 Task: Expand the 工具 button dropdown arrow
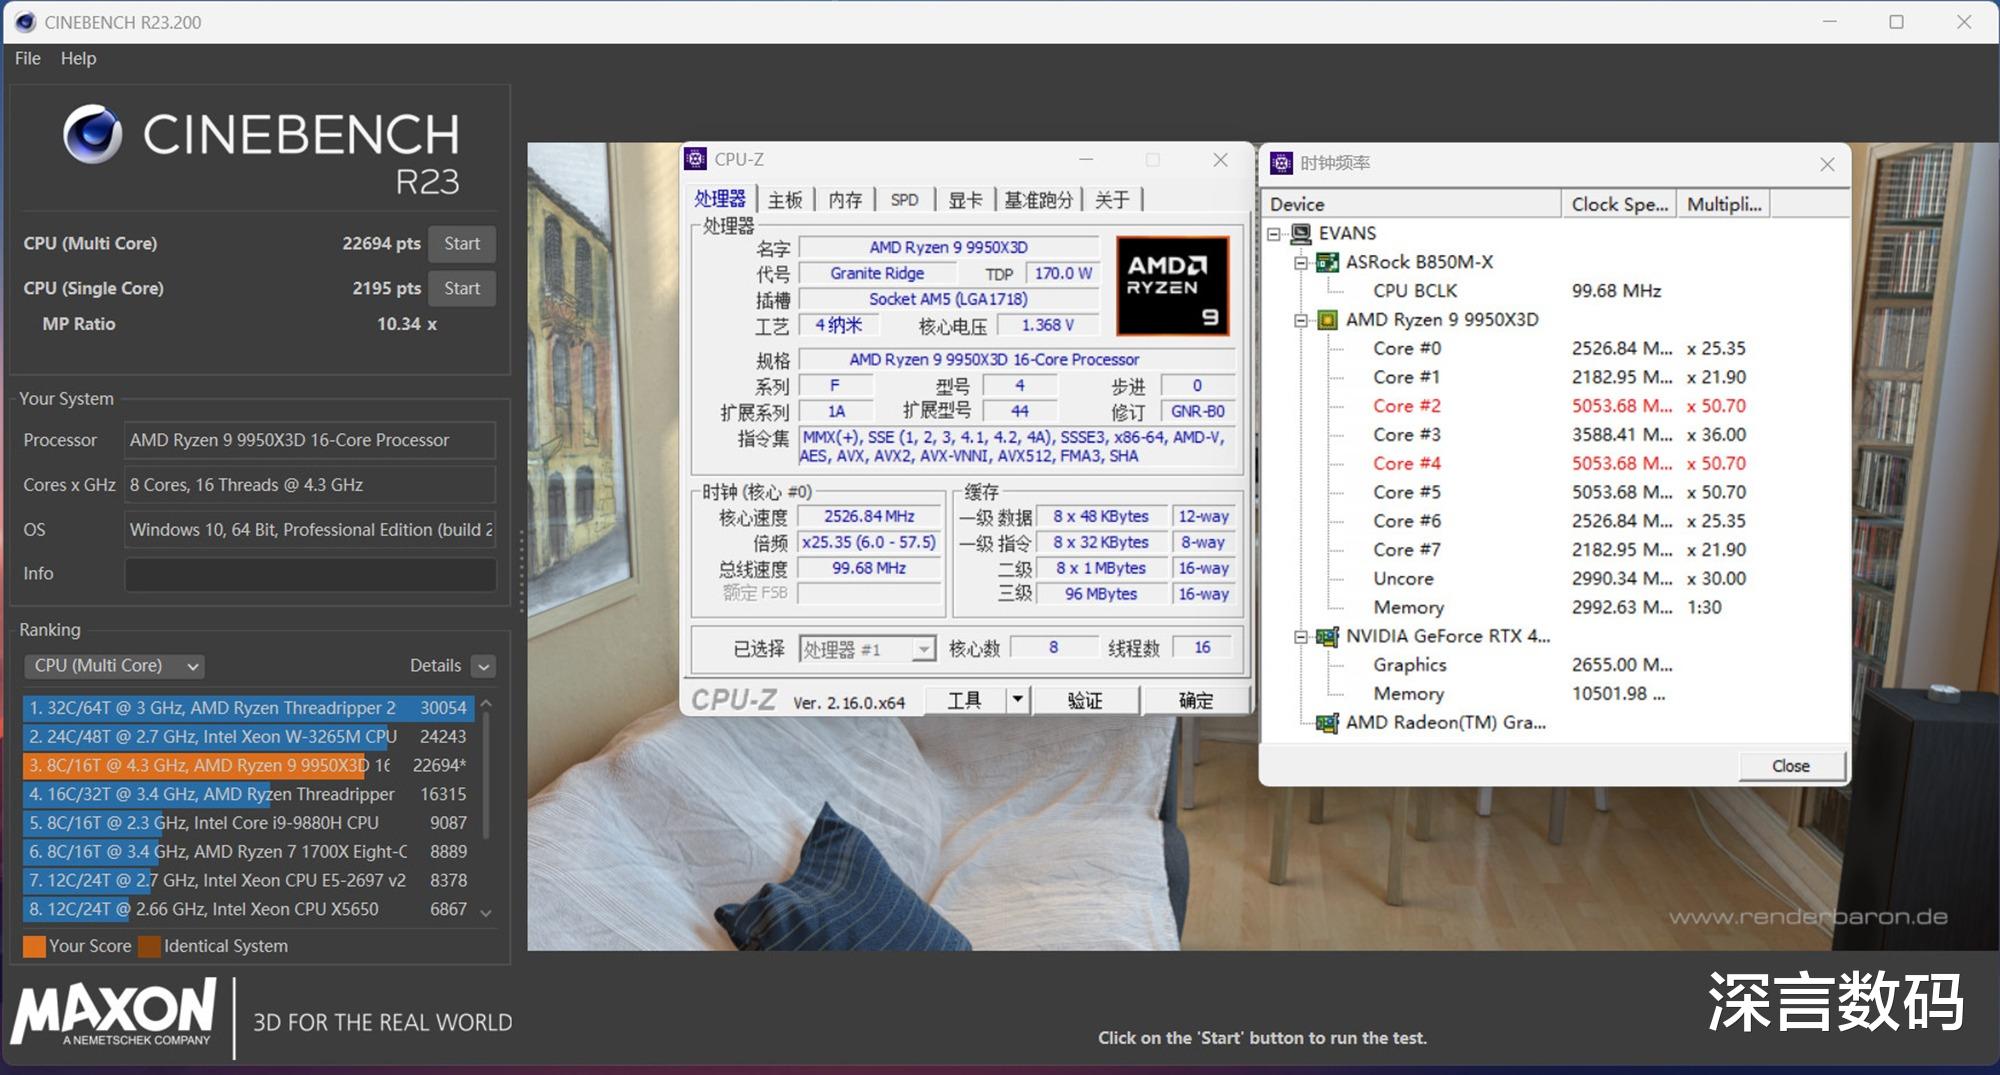click(1017, 700)
